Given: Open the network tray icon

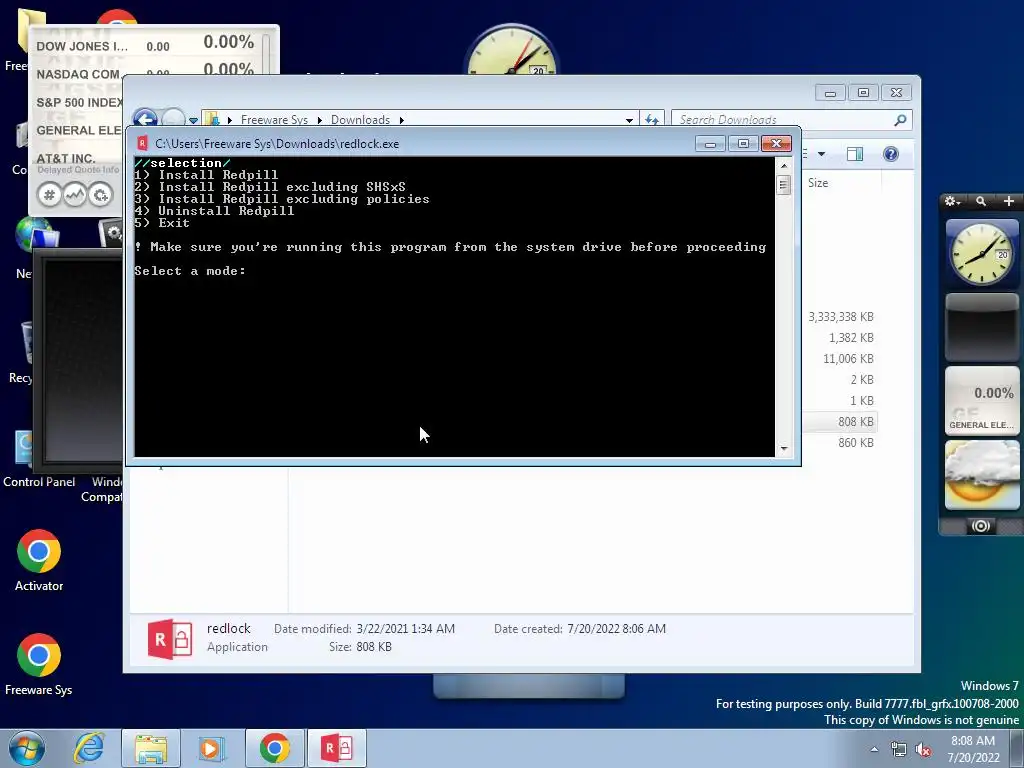Looking at the screenshot, I should coord(899,750).
